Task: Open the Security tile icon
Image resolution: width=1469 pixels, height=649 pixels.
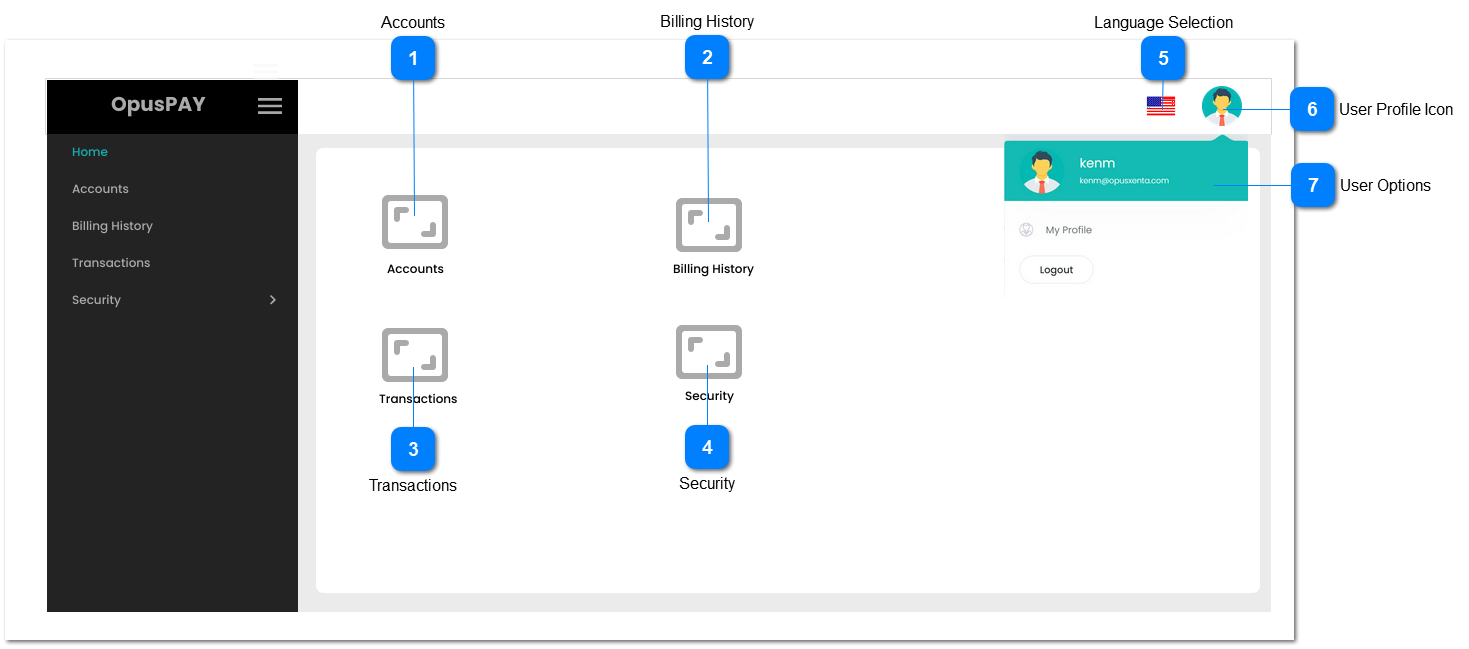Action: pos(708,352)
